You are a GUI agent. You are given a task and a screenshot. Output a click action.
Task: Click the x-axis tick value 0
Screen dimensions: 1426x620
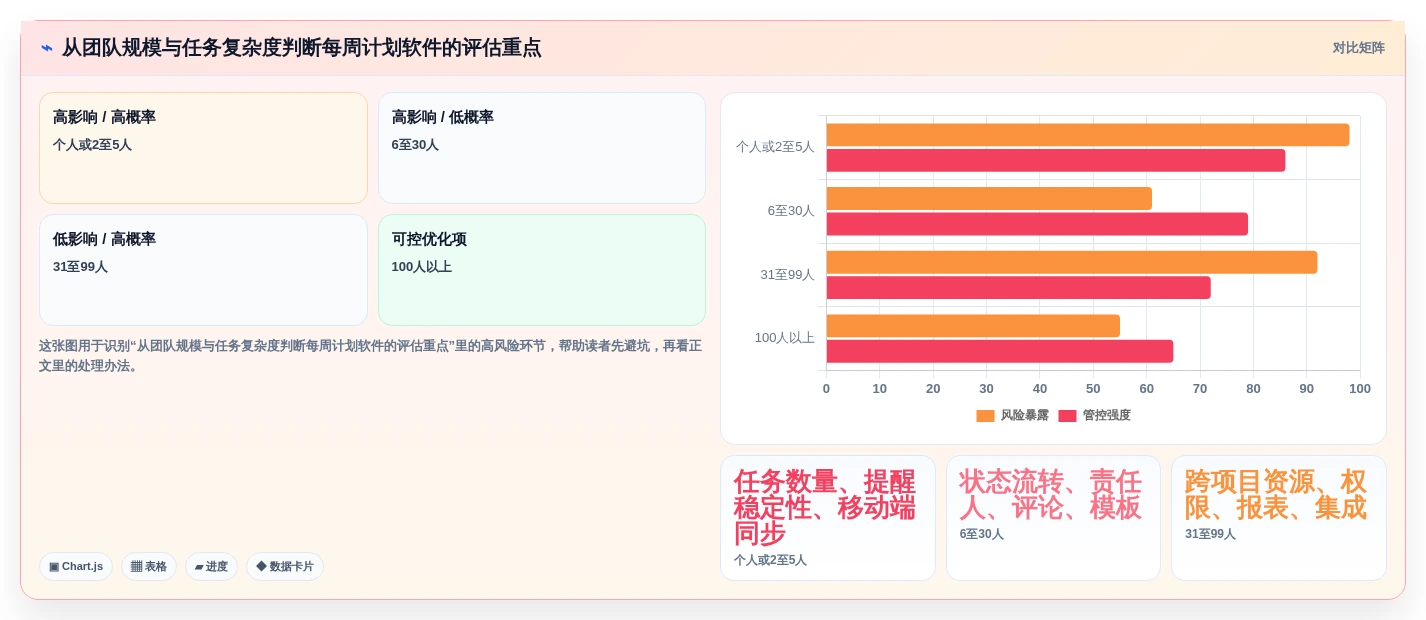coord(826,389)
